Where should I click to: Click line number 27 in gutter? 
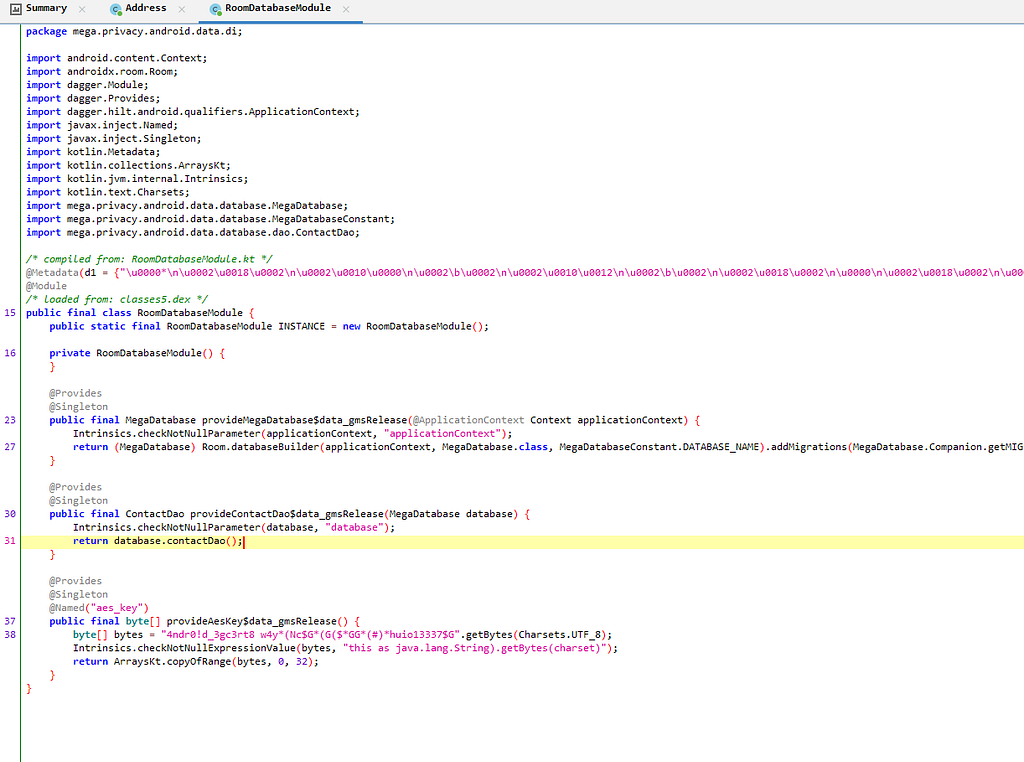pos(10,447)
